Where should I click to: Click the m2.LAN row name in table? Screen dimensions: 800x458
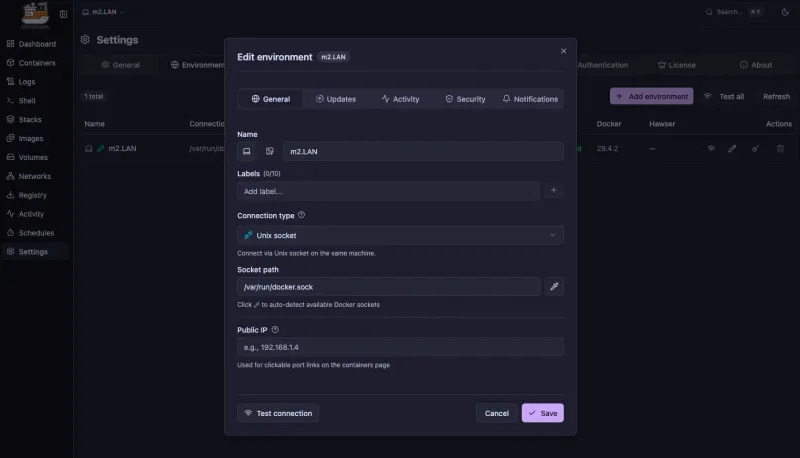pyautogui.click(x=122, y=148)
